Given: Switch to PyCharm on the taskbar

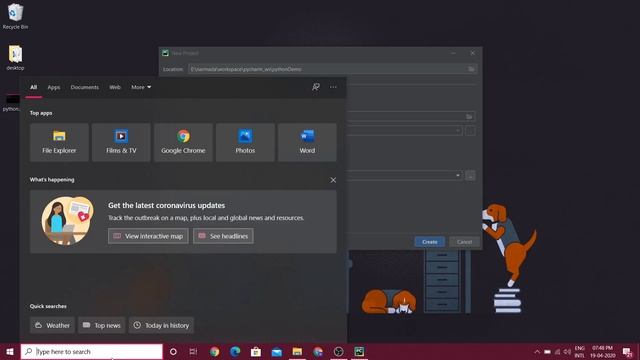Looking at the screenshot, I should click(359, 351).
